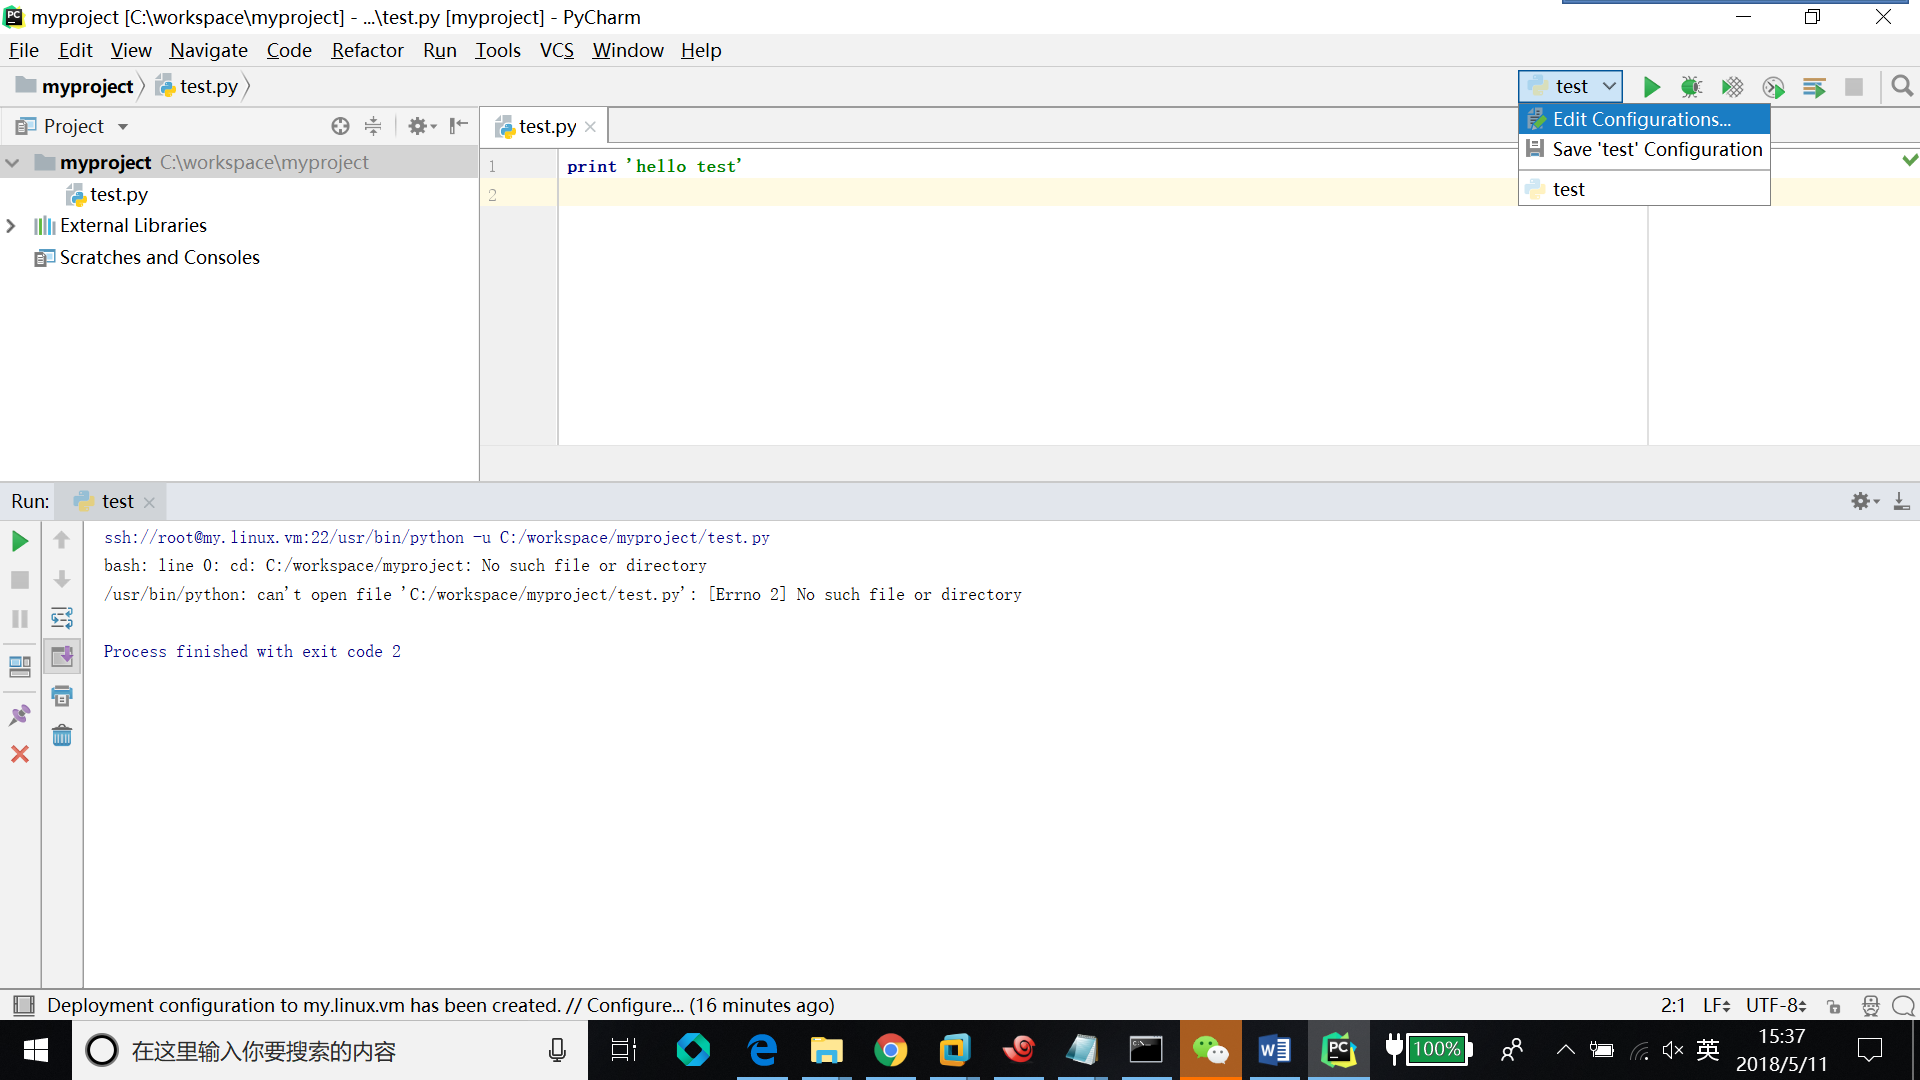Viewport: 1920px width, 1080px height.
Task: Open File Explorer from taskbar
Action: pyautogui.click(x=826, y=1050)
